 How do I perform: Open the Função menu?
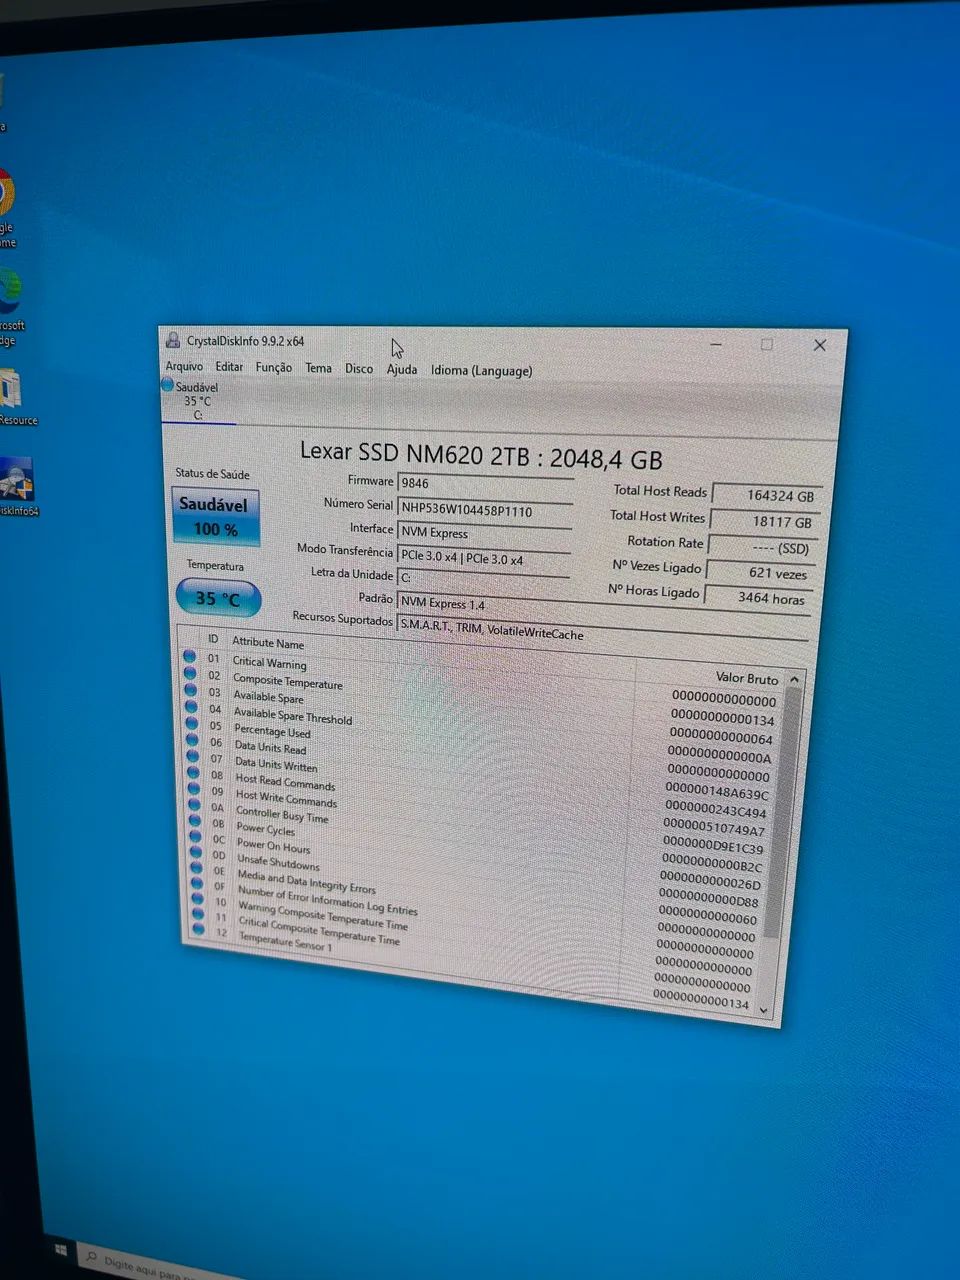click(274, 367)
